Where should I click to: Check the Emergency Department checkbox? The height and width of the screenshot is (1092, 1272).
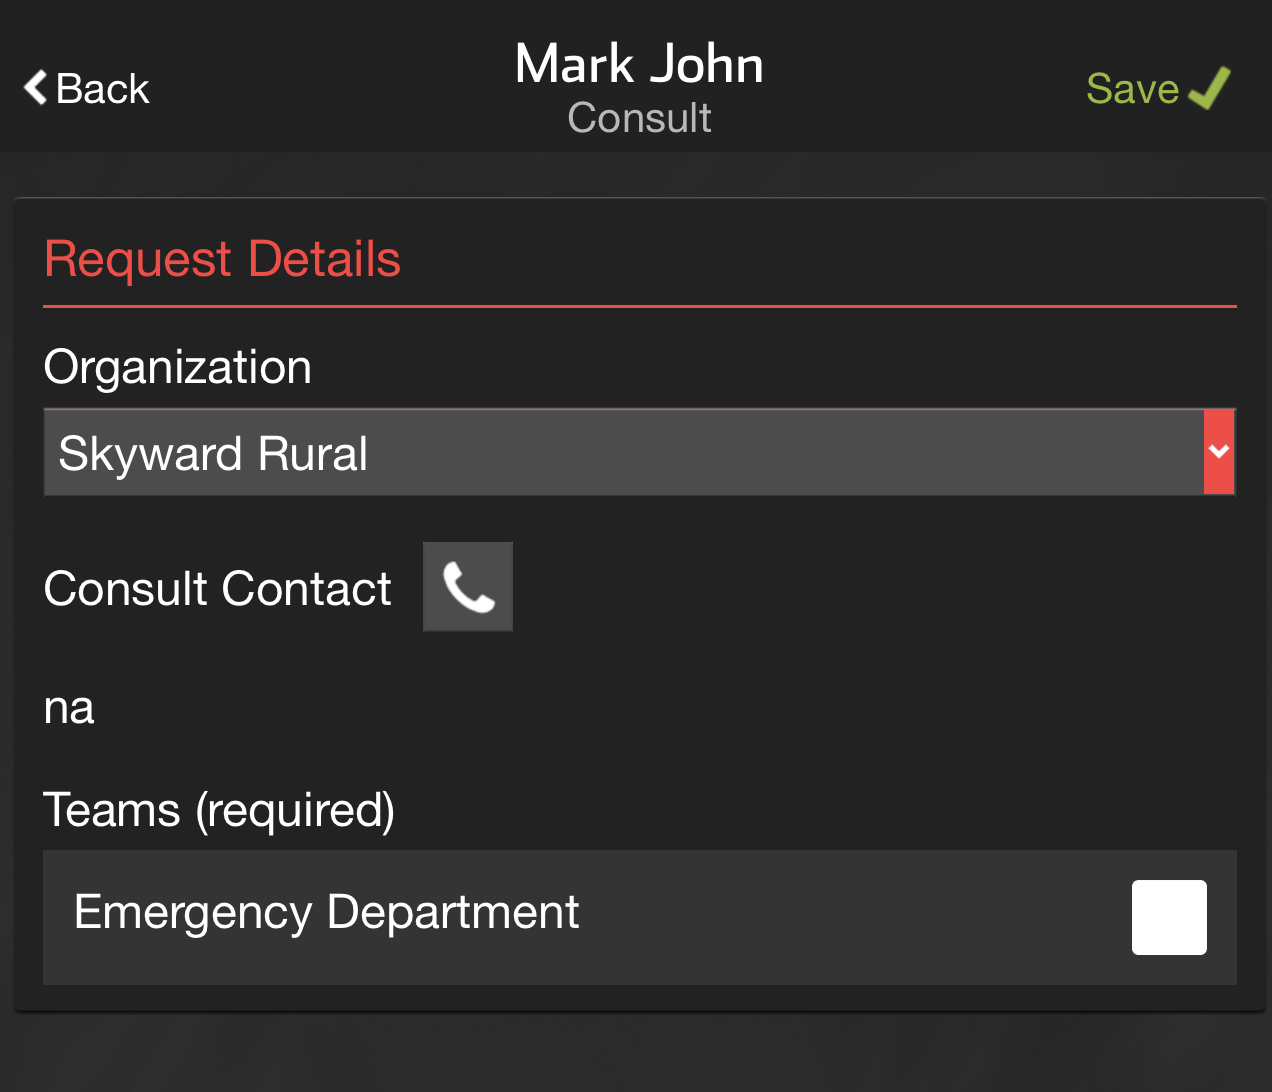coord(1169,917)
